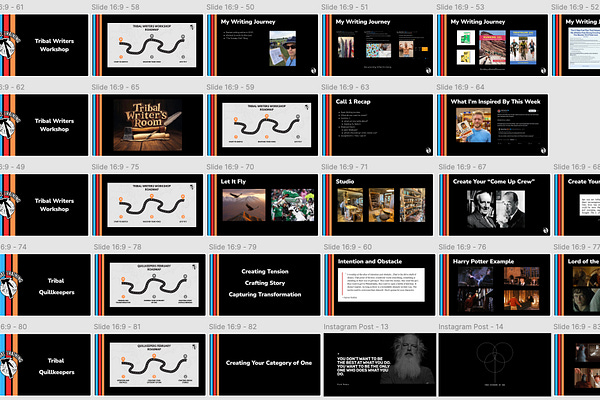
Task: Select the 'Slide 16:9 - 71' frame label
Action: click(x=344, y=167)
